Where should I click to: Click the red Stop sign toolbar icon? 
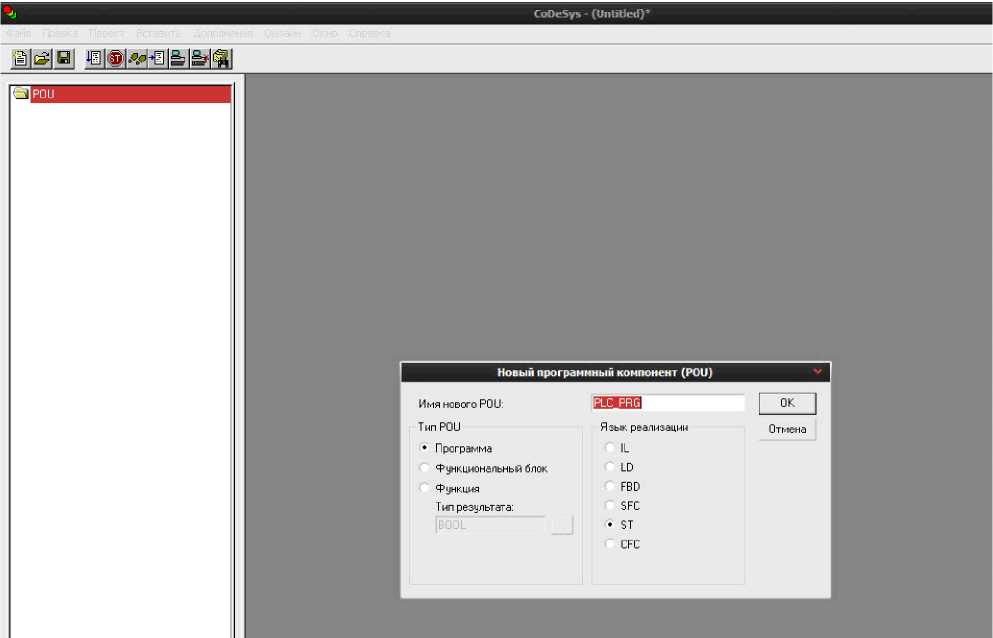click(115, 59)
